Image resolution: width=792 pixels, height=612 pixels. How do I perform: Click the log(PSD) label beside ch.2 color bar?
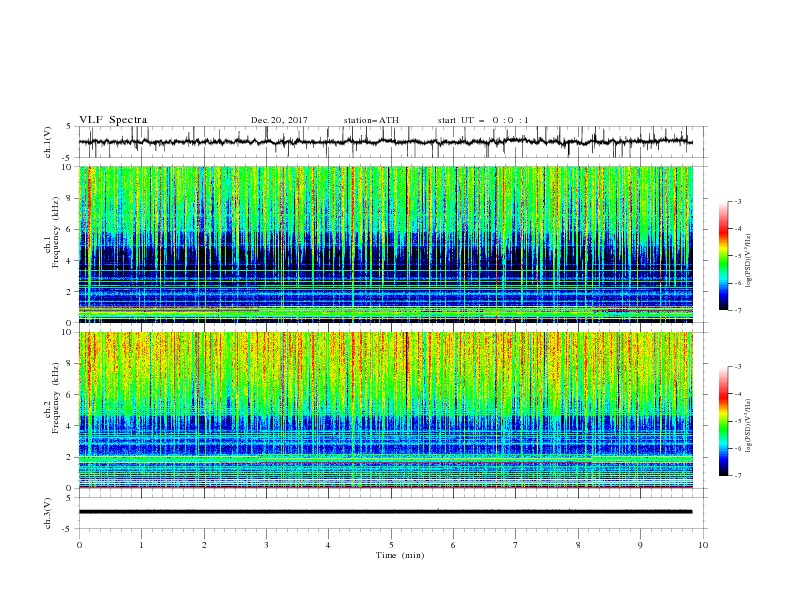[x=749, y=425]
